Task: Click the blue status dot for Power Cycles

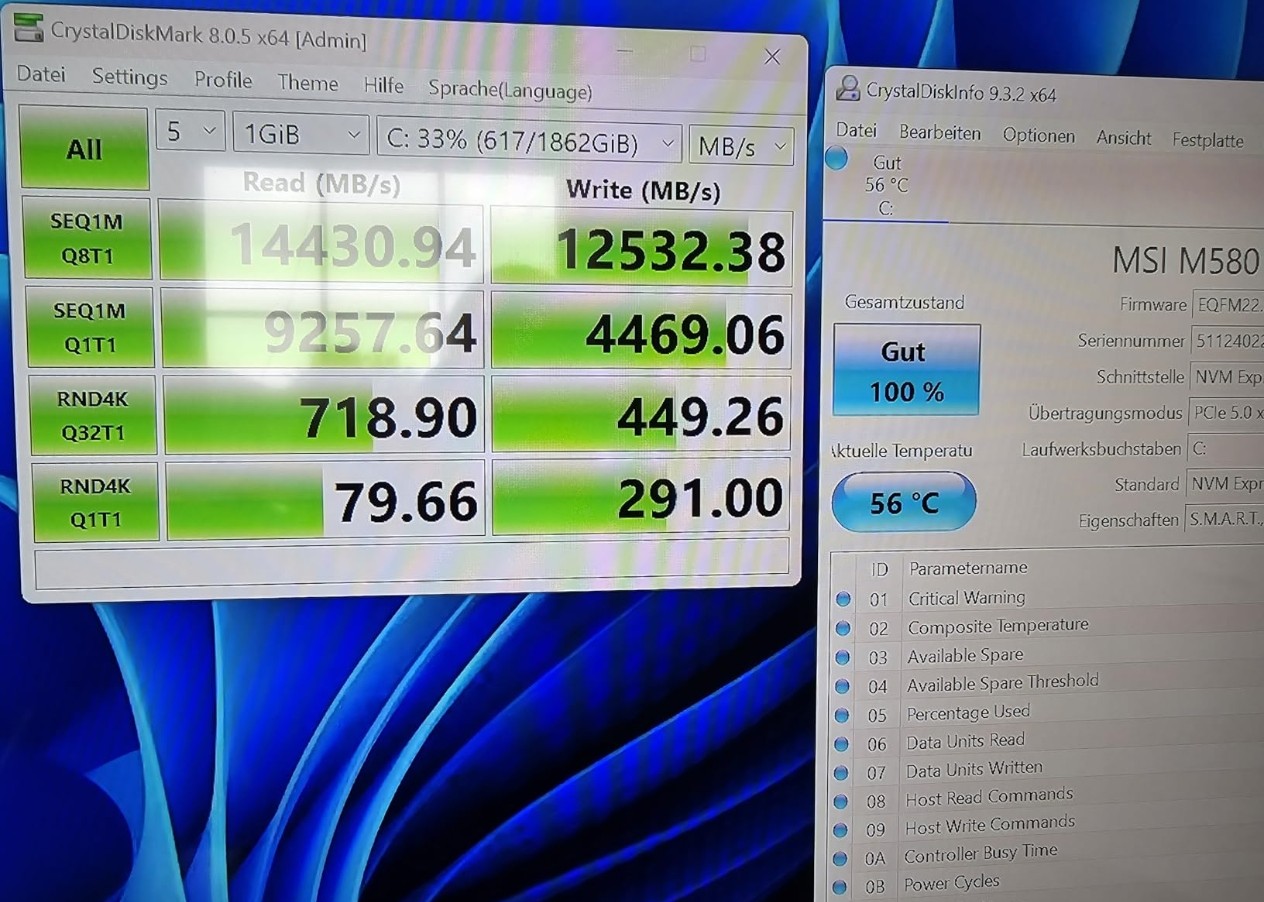Action: click(840, 887)
